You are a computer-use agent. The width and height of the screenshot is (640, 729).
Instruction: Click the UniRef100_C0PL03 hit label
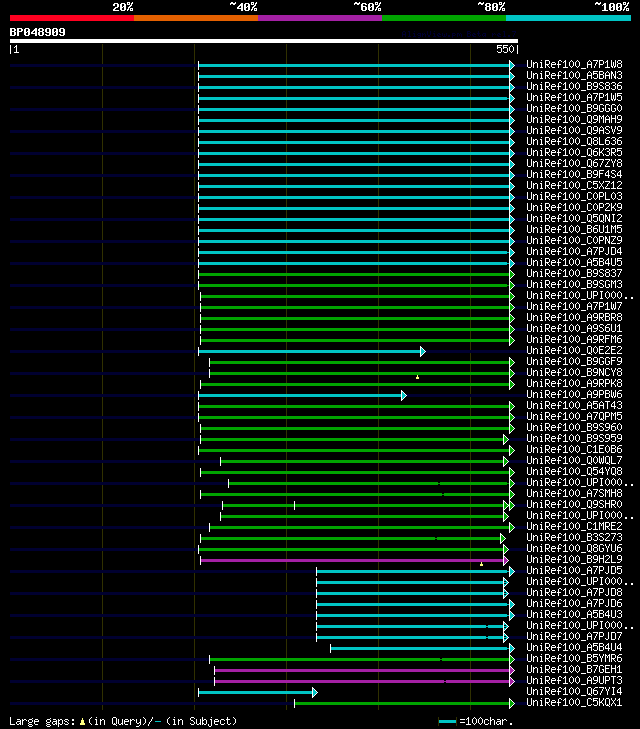[574, 196]
